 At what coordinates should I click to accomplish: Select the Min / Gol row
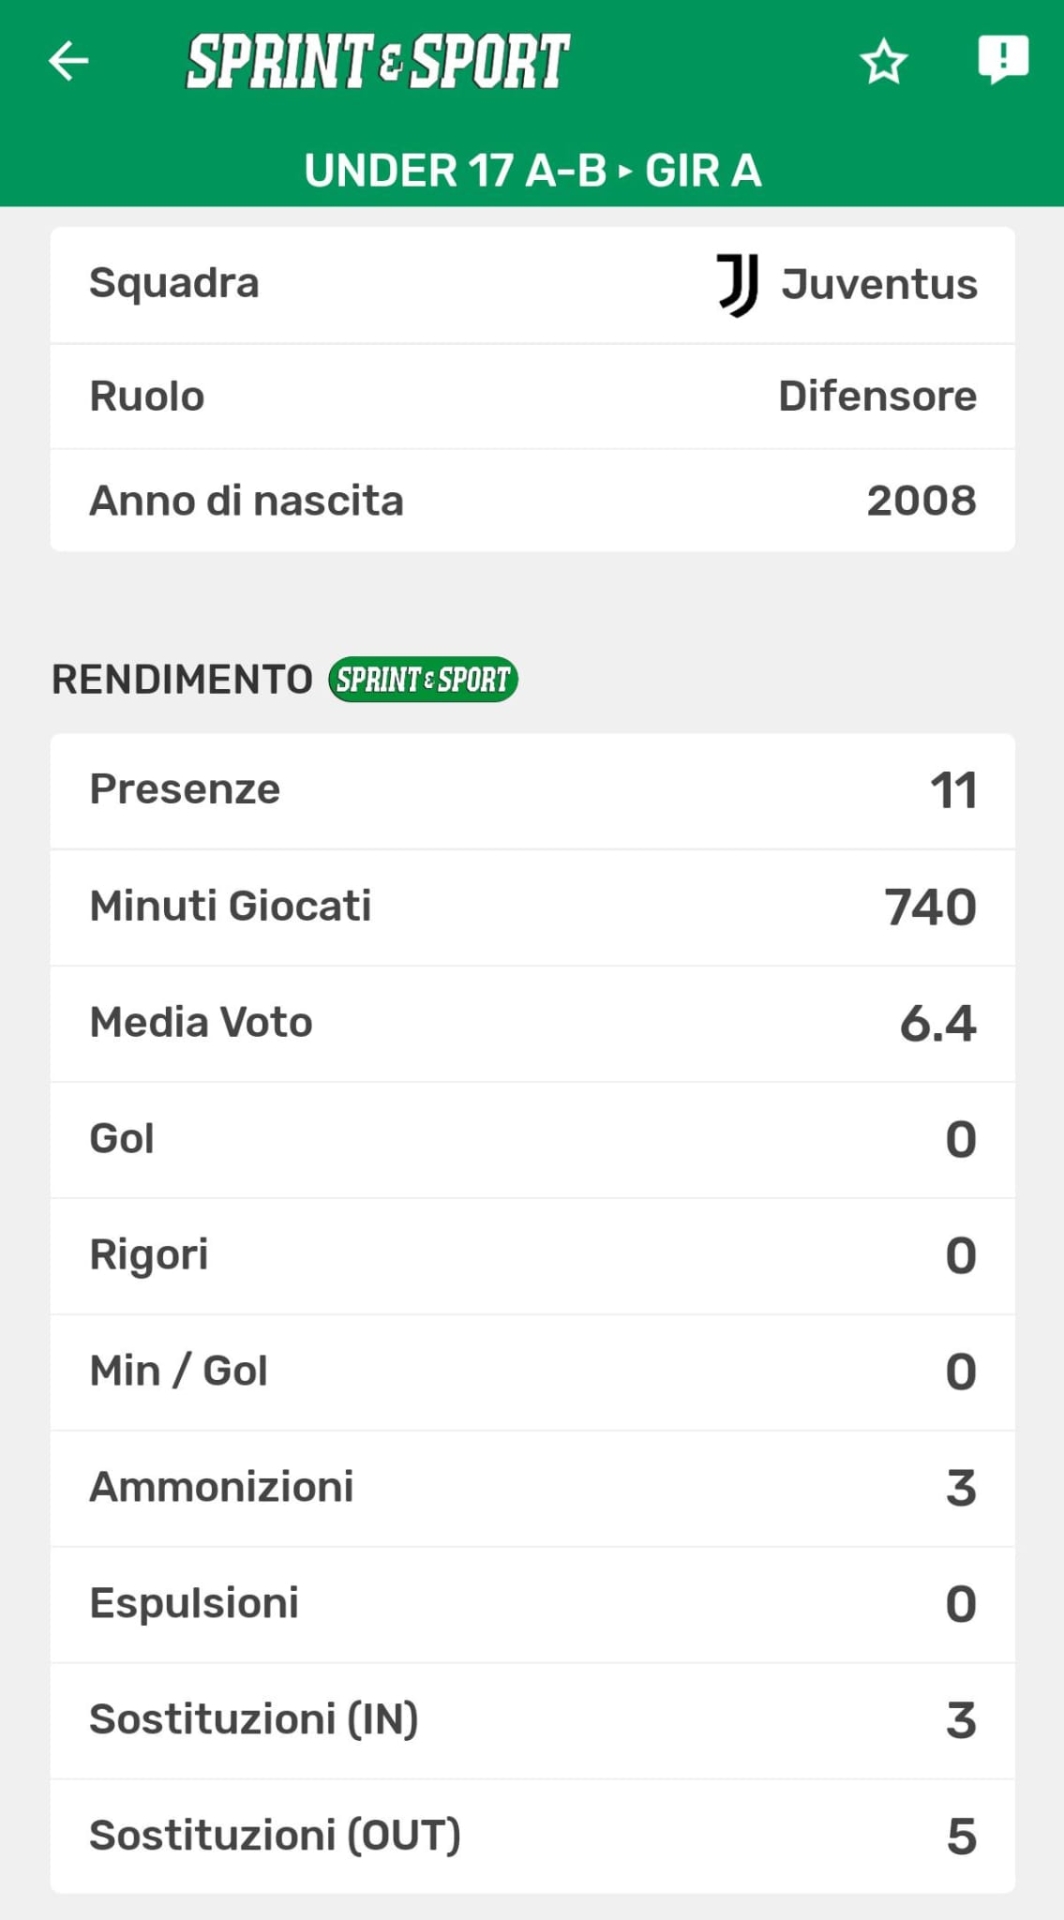point(532,1371)
